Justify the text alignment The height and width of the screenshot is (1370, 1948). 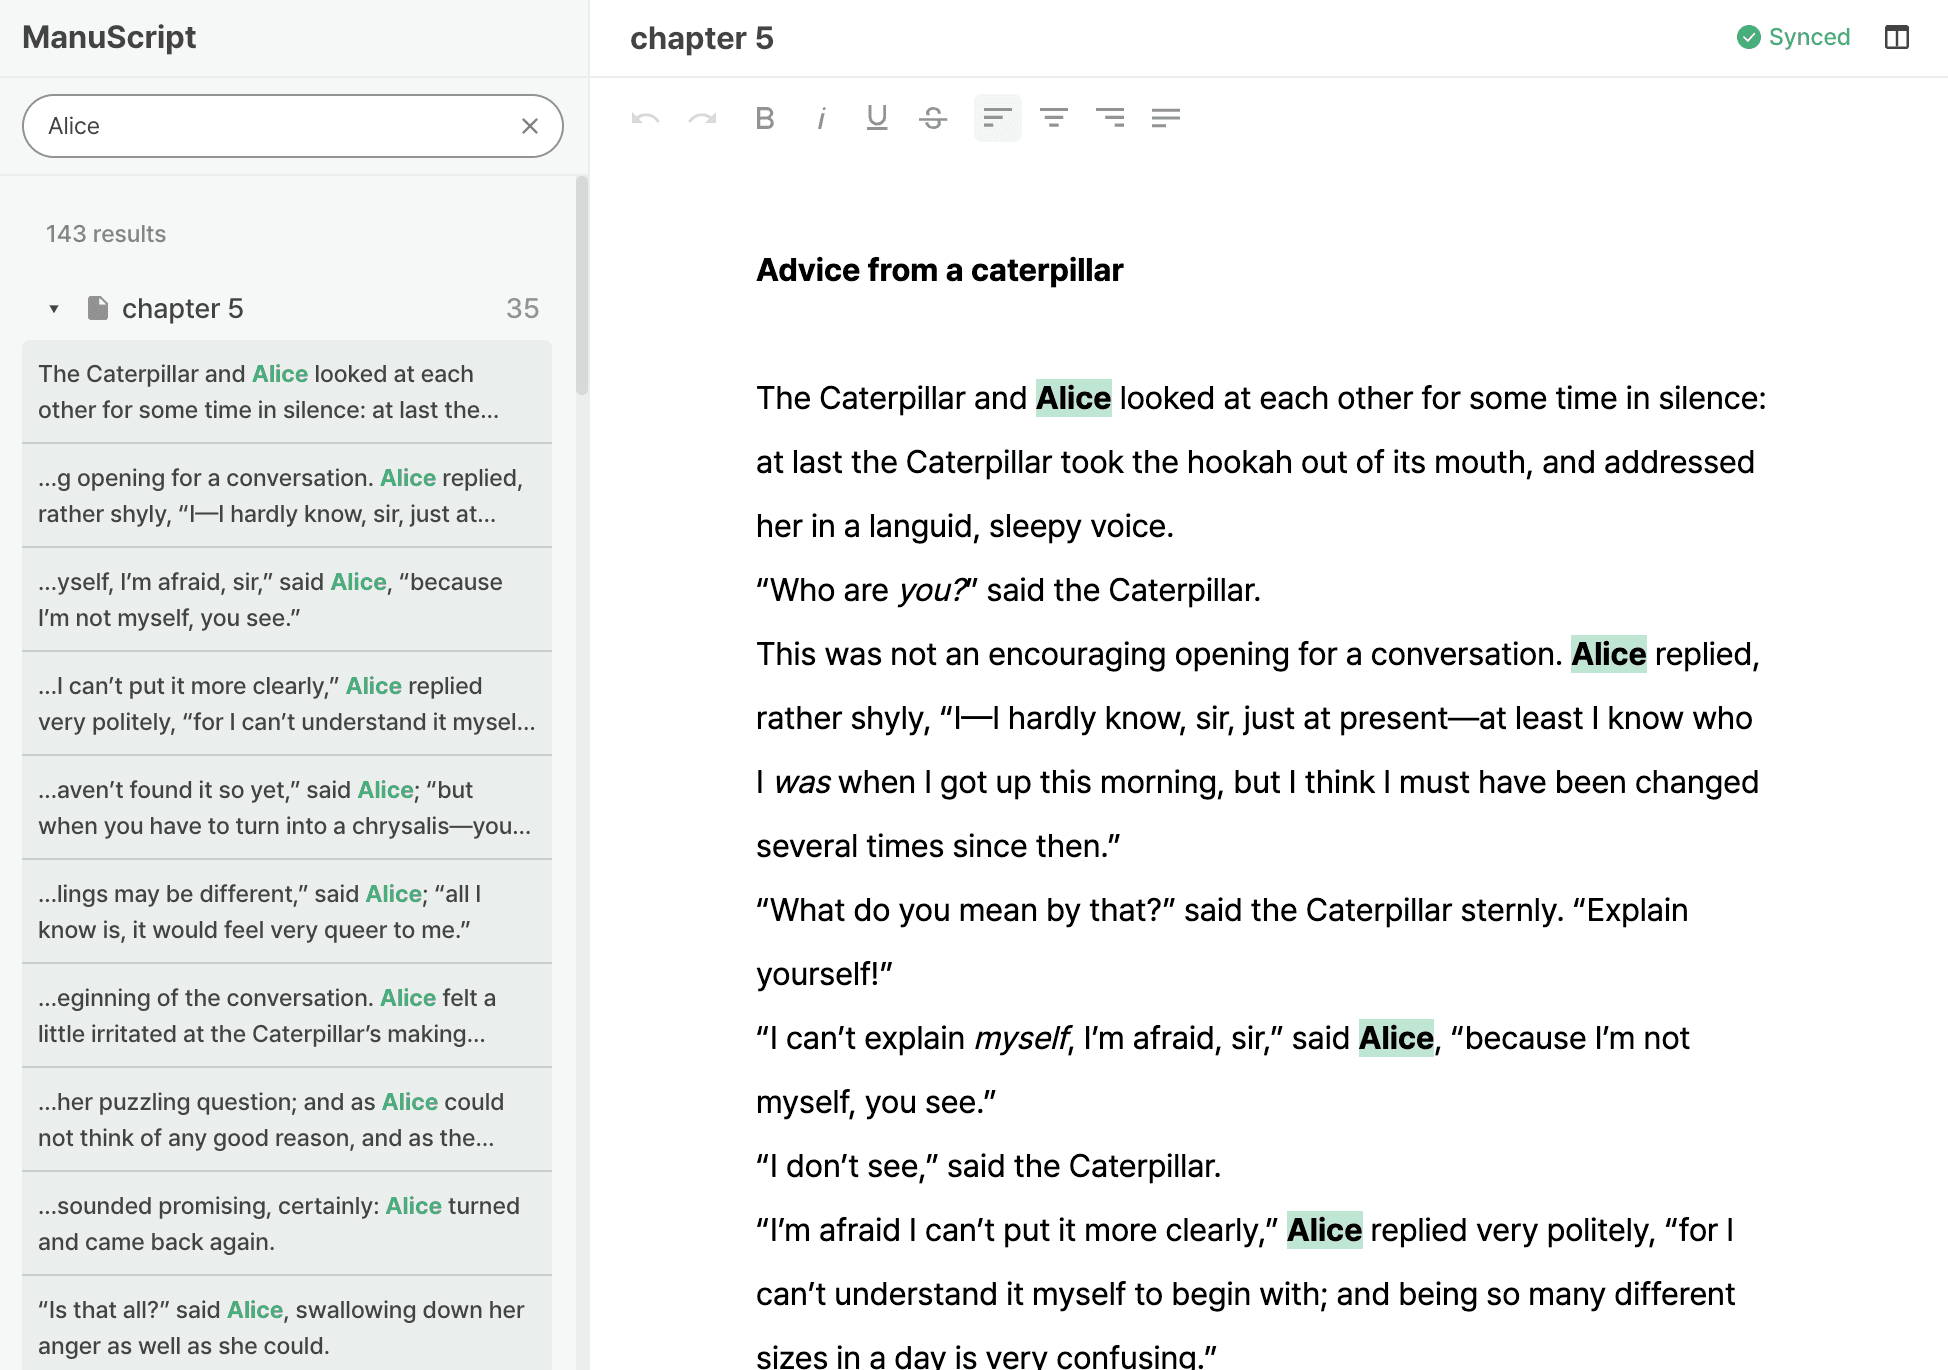pos(1165,119)
